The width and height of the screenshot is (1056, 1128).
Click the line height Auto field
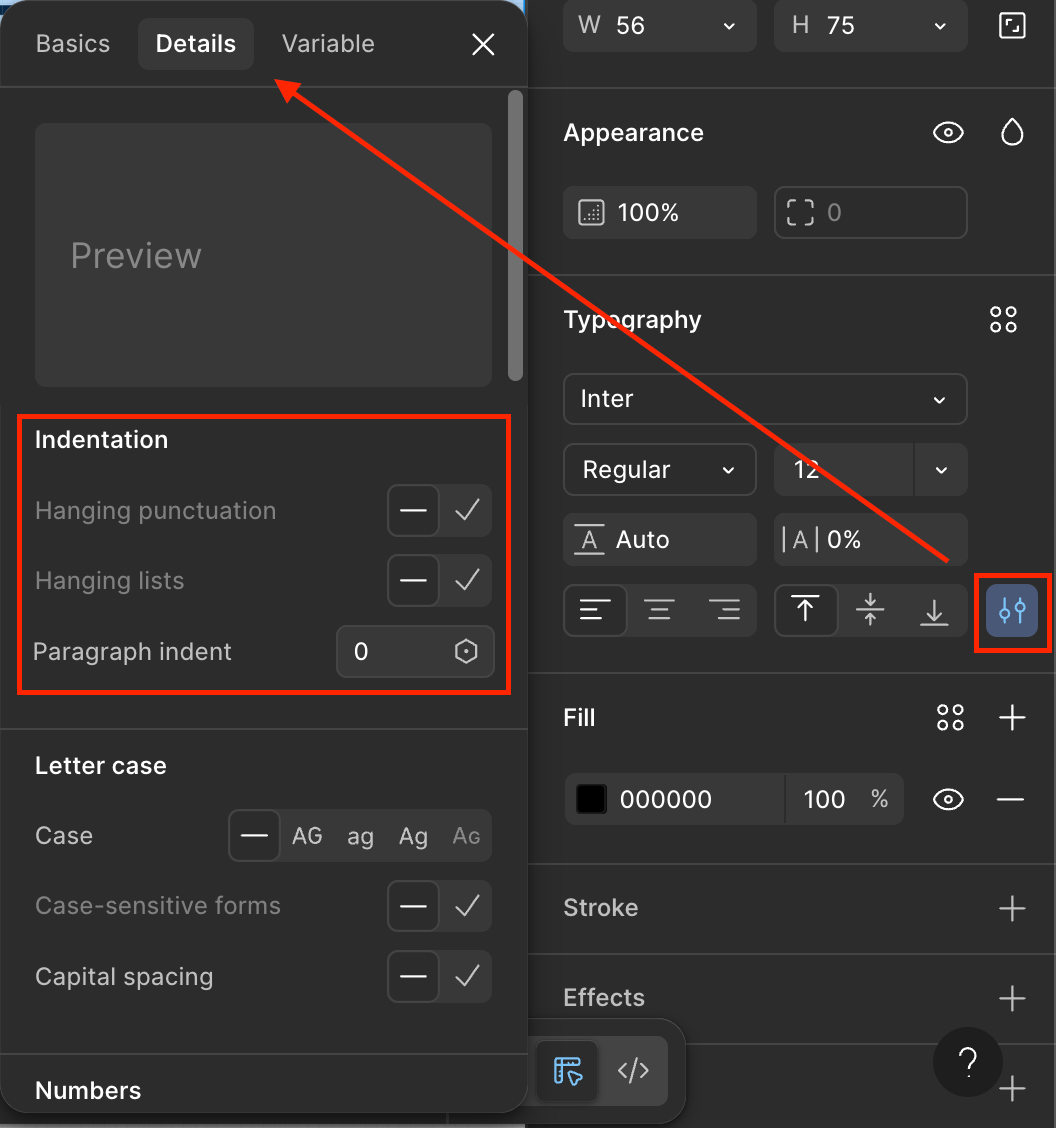click(660, 540)
